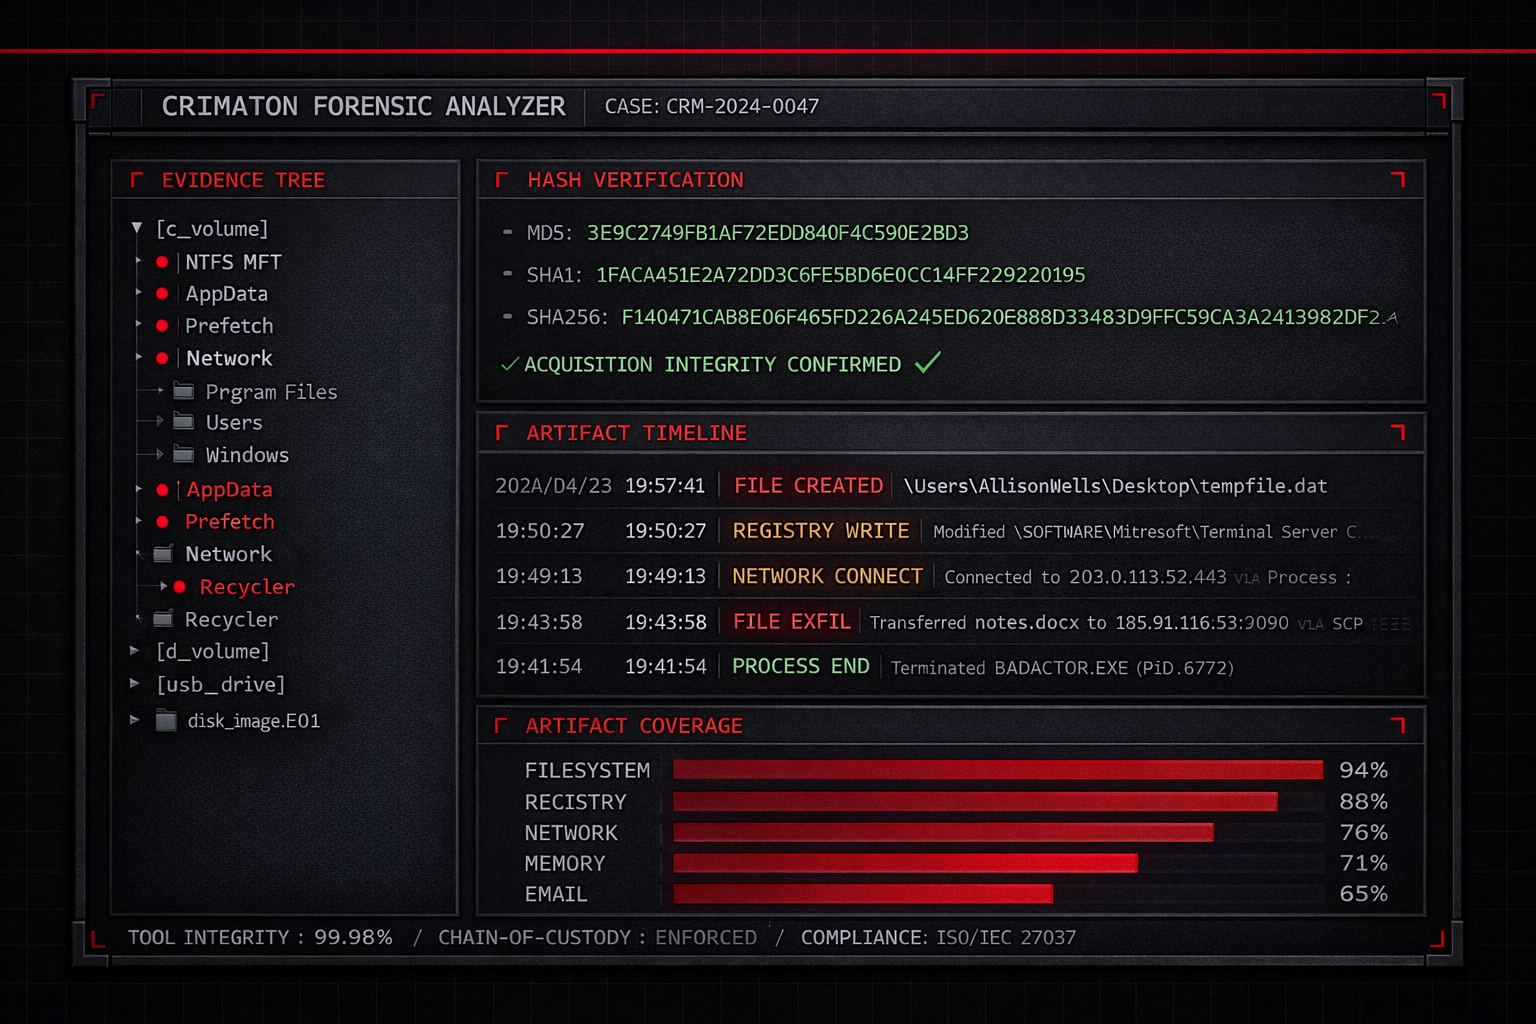The width and height of the screenshot is (1536, 1024).
Task: Click the Users folder icon
Action: pos(184,422)
